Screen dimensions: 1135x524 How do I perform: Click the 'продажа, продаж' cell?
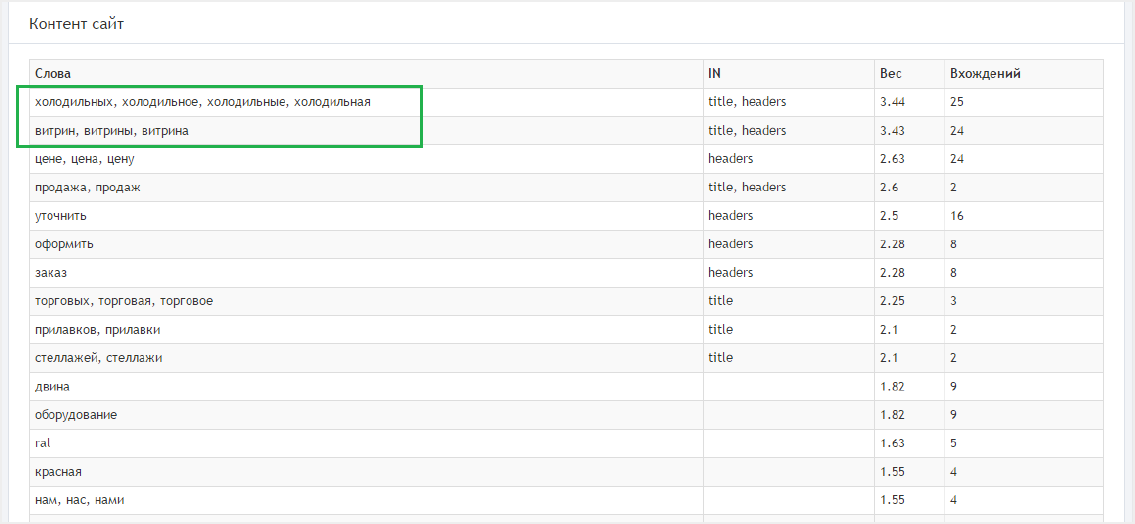(x=366, y=187)
